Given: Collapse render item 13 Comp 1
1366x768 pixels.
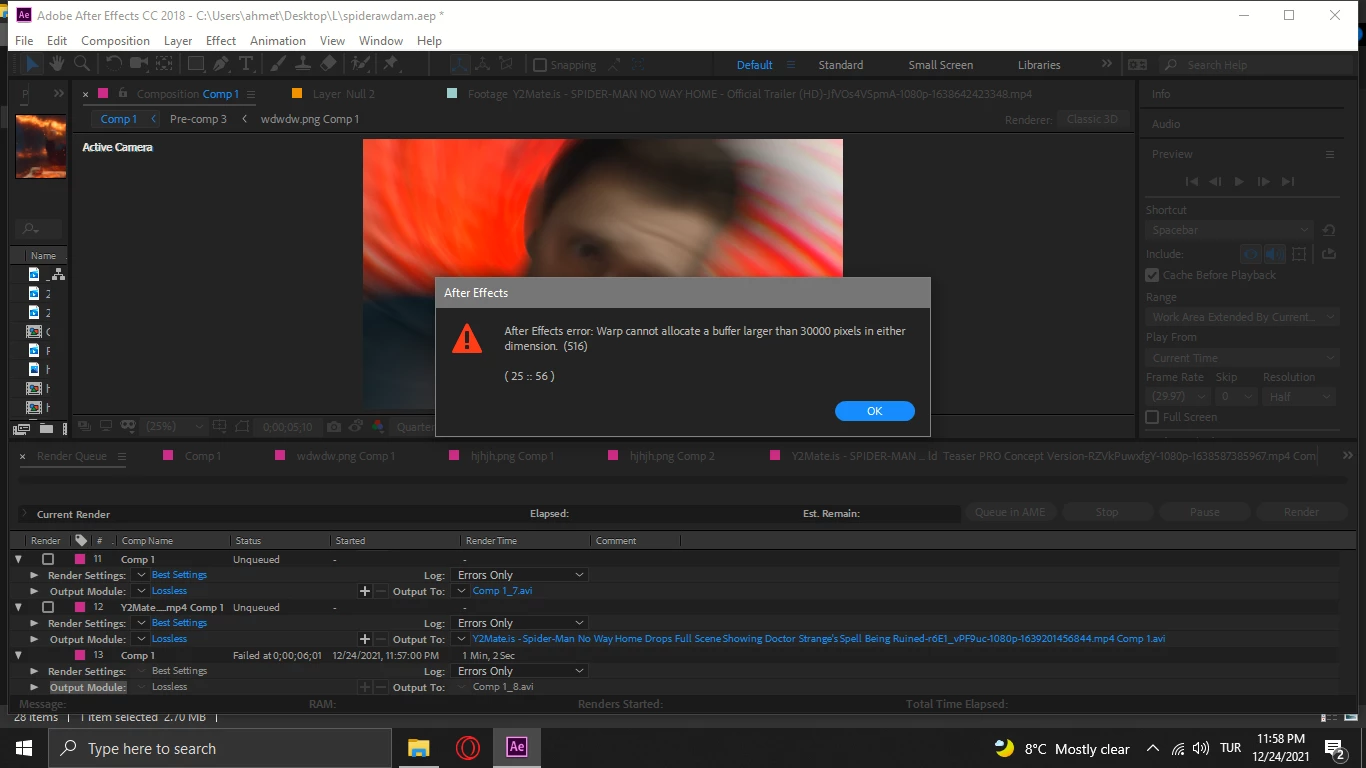Looking at the screenshot, I should (x=18, y=655).
